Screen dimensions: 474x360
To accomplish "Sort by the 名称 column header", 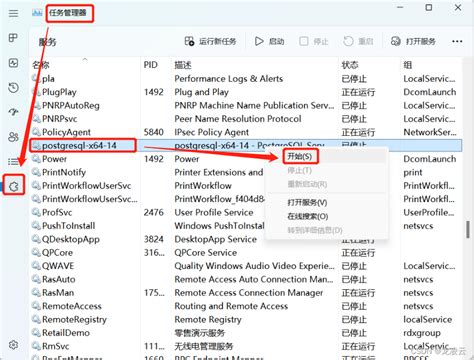I will click(x=85, y=65).
